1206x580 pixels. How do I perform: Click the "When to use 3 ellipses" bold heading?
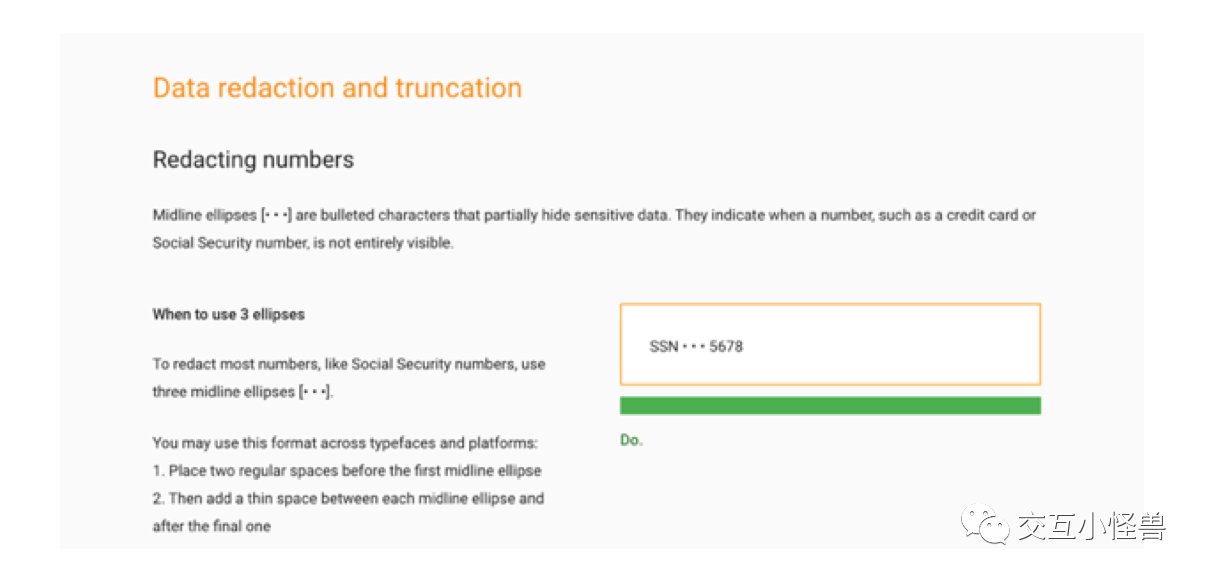[x=228, y=314]
